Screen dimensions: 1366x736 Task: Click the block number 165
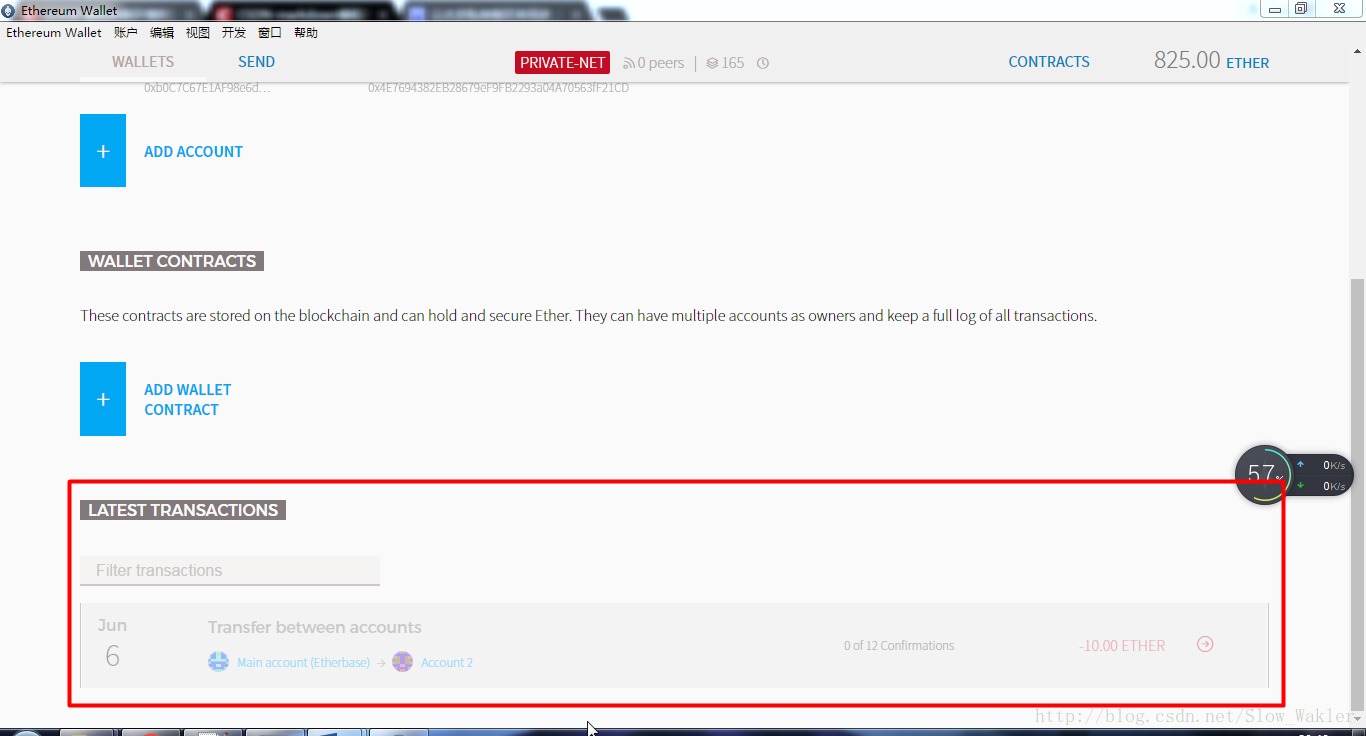click(733, 63)
